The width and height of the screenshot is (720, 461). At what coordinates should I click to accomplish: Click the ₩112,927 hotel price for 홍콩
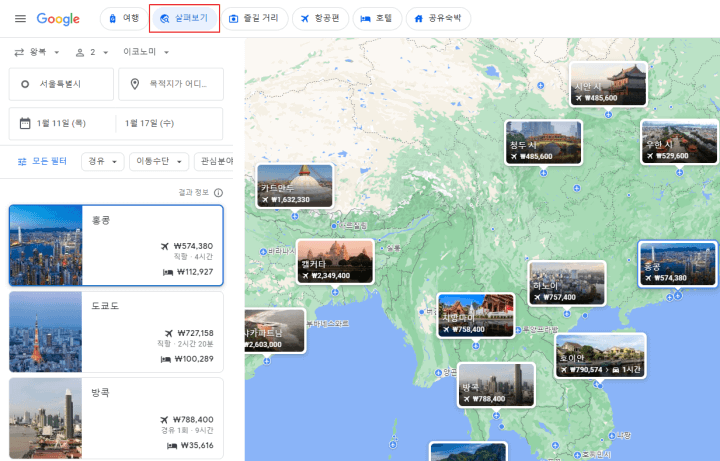pyautogui.click(x=195, y=272)
